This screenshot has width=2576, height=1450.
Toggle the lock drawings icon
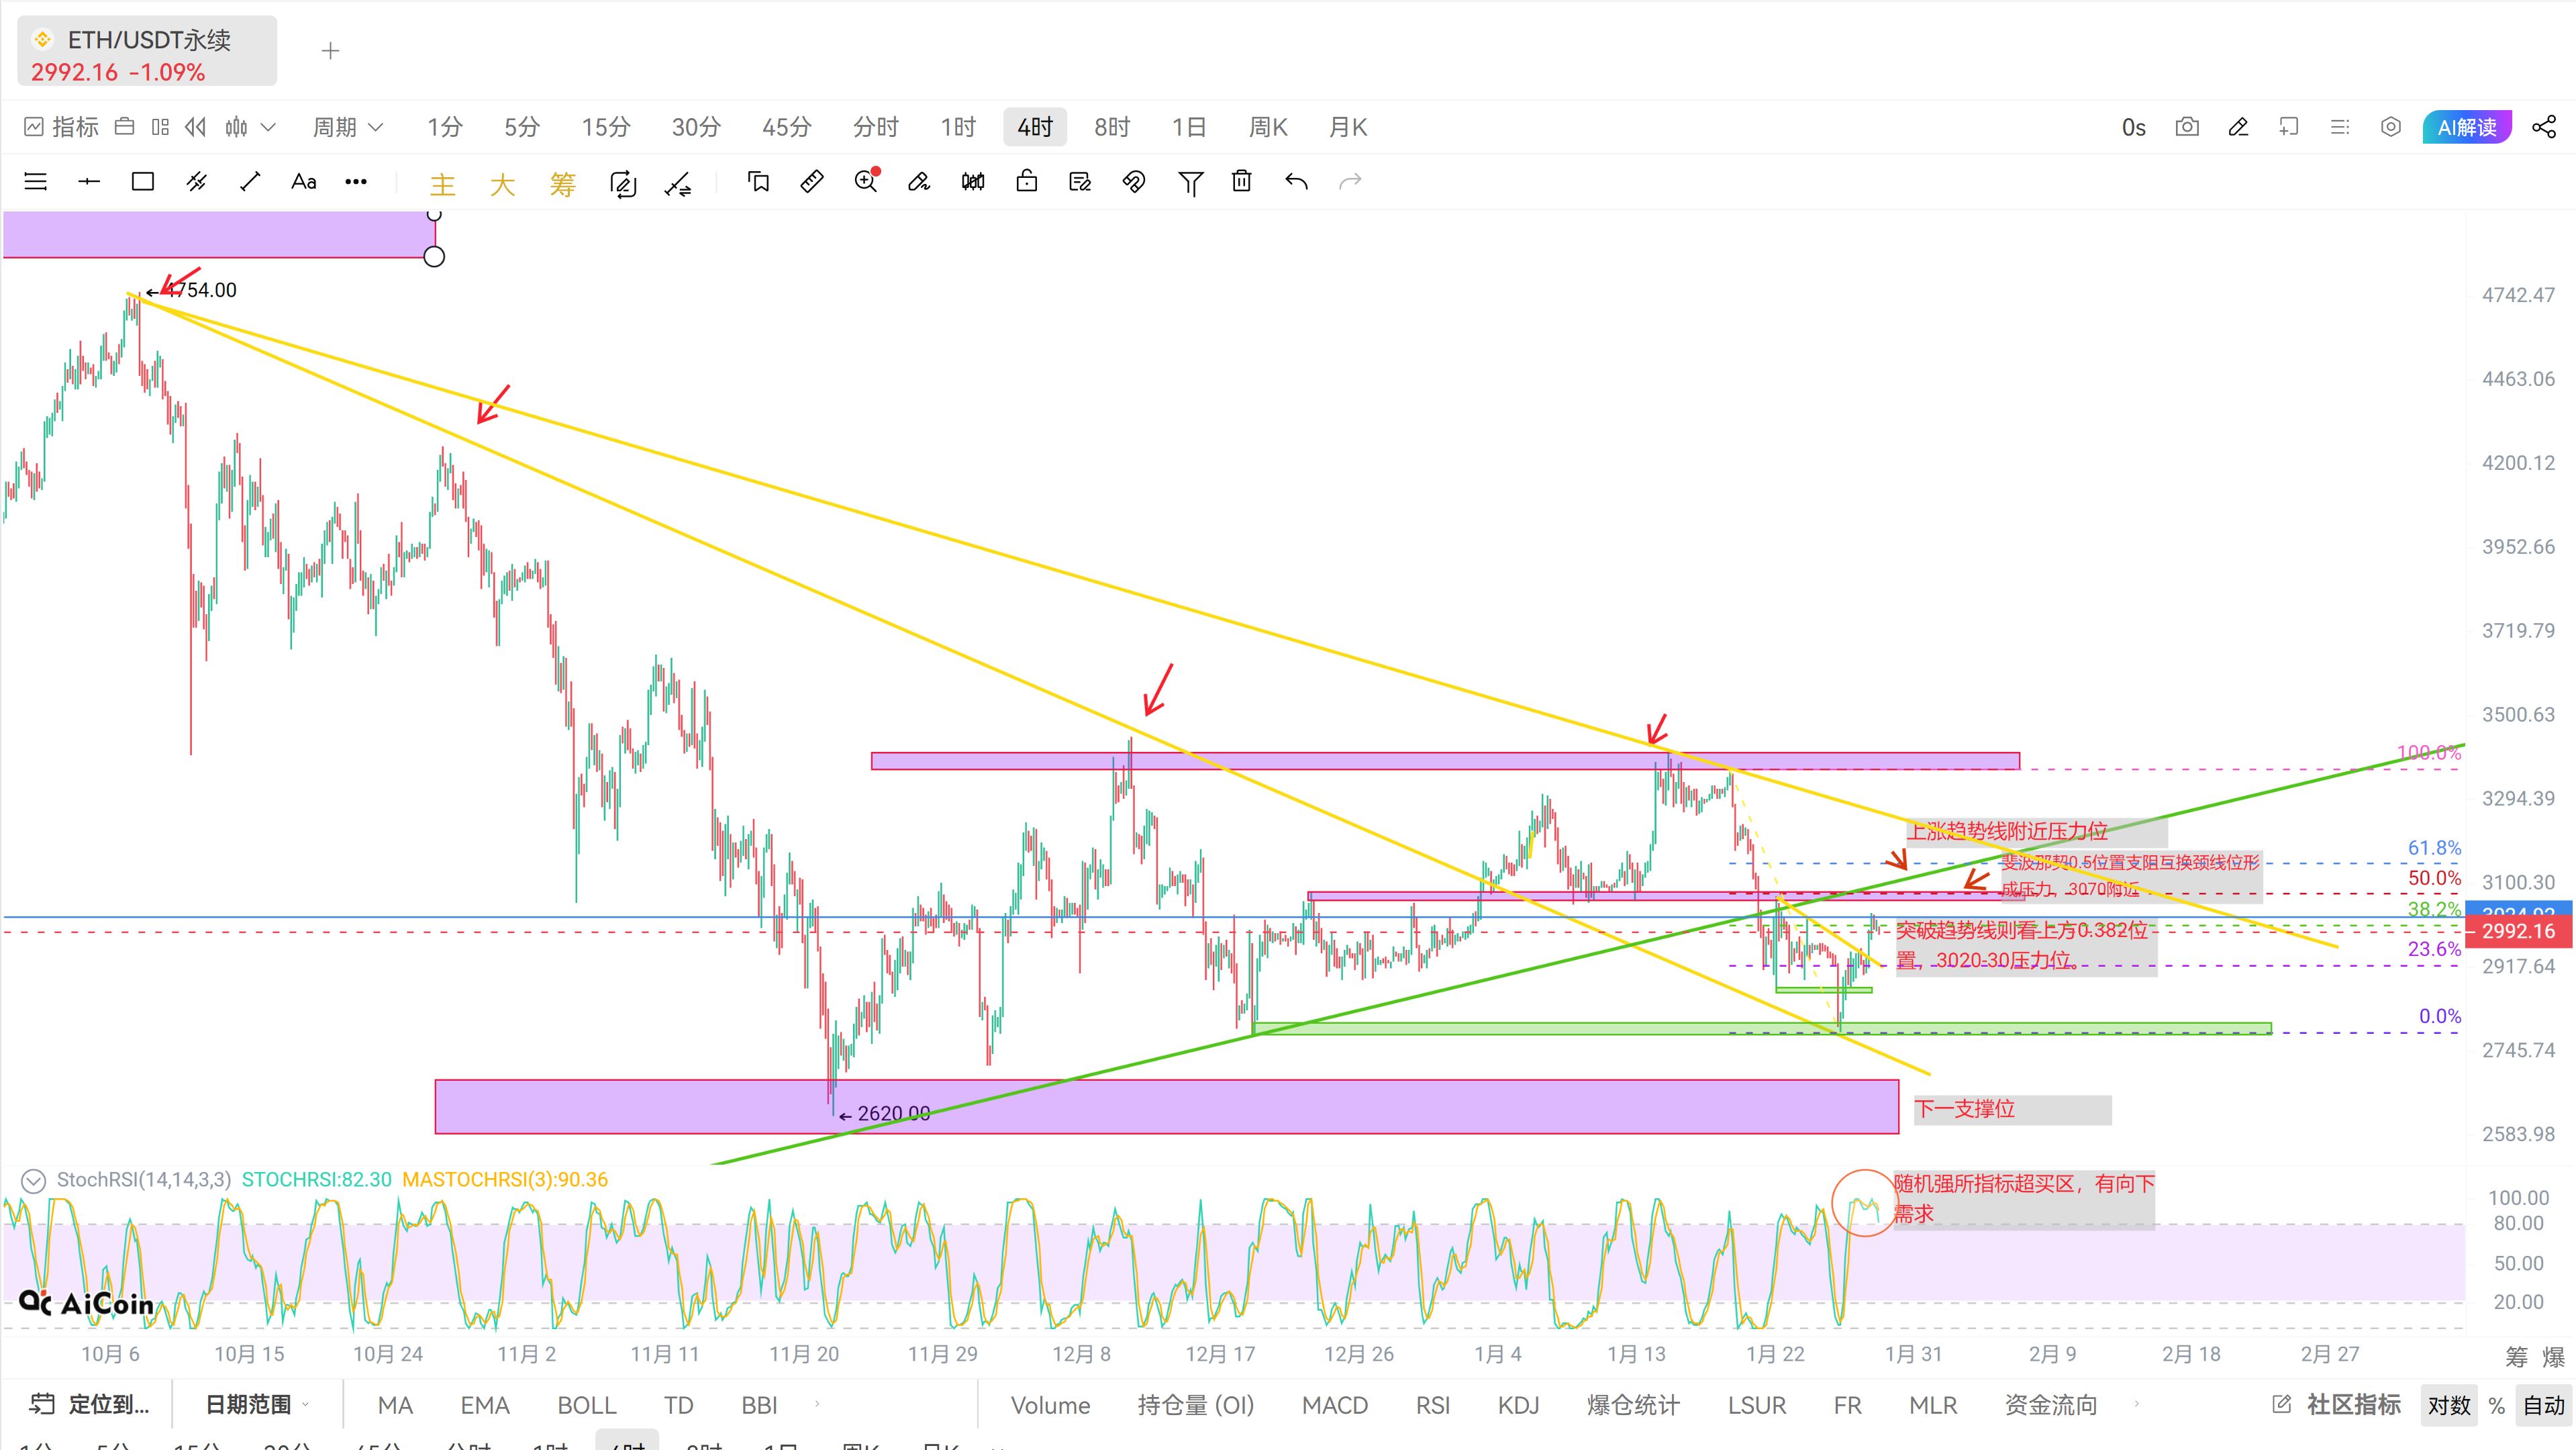click(x=1026, y=181)
